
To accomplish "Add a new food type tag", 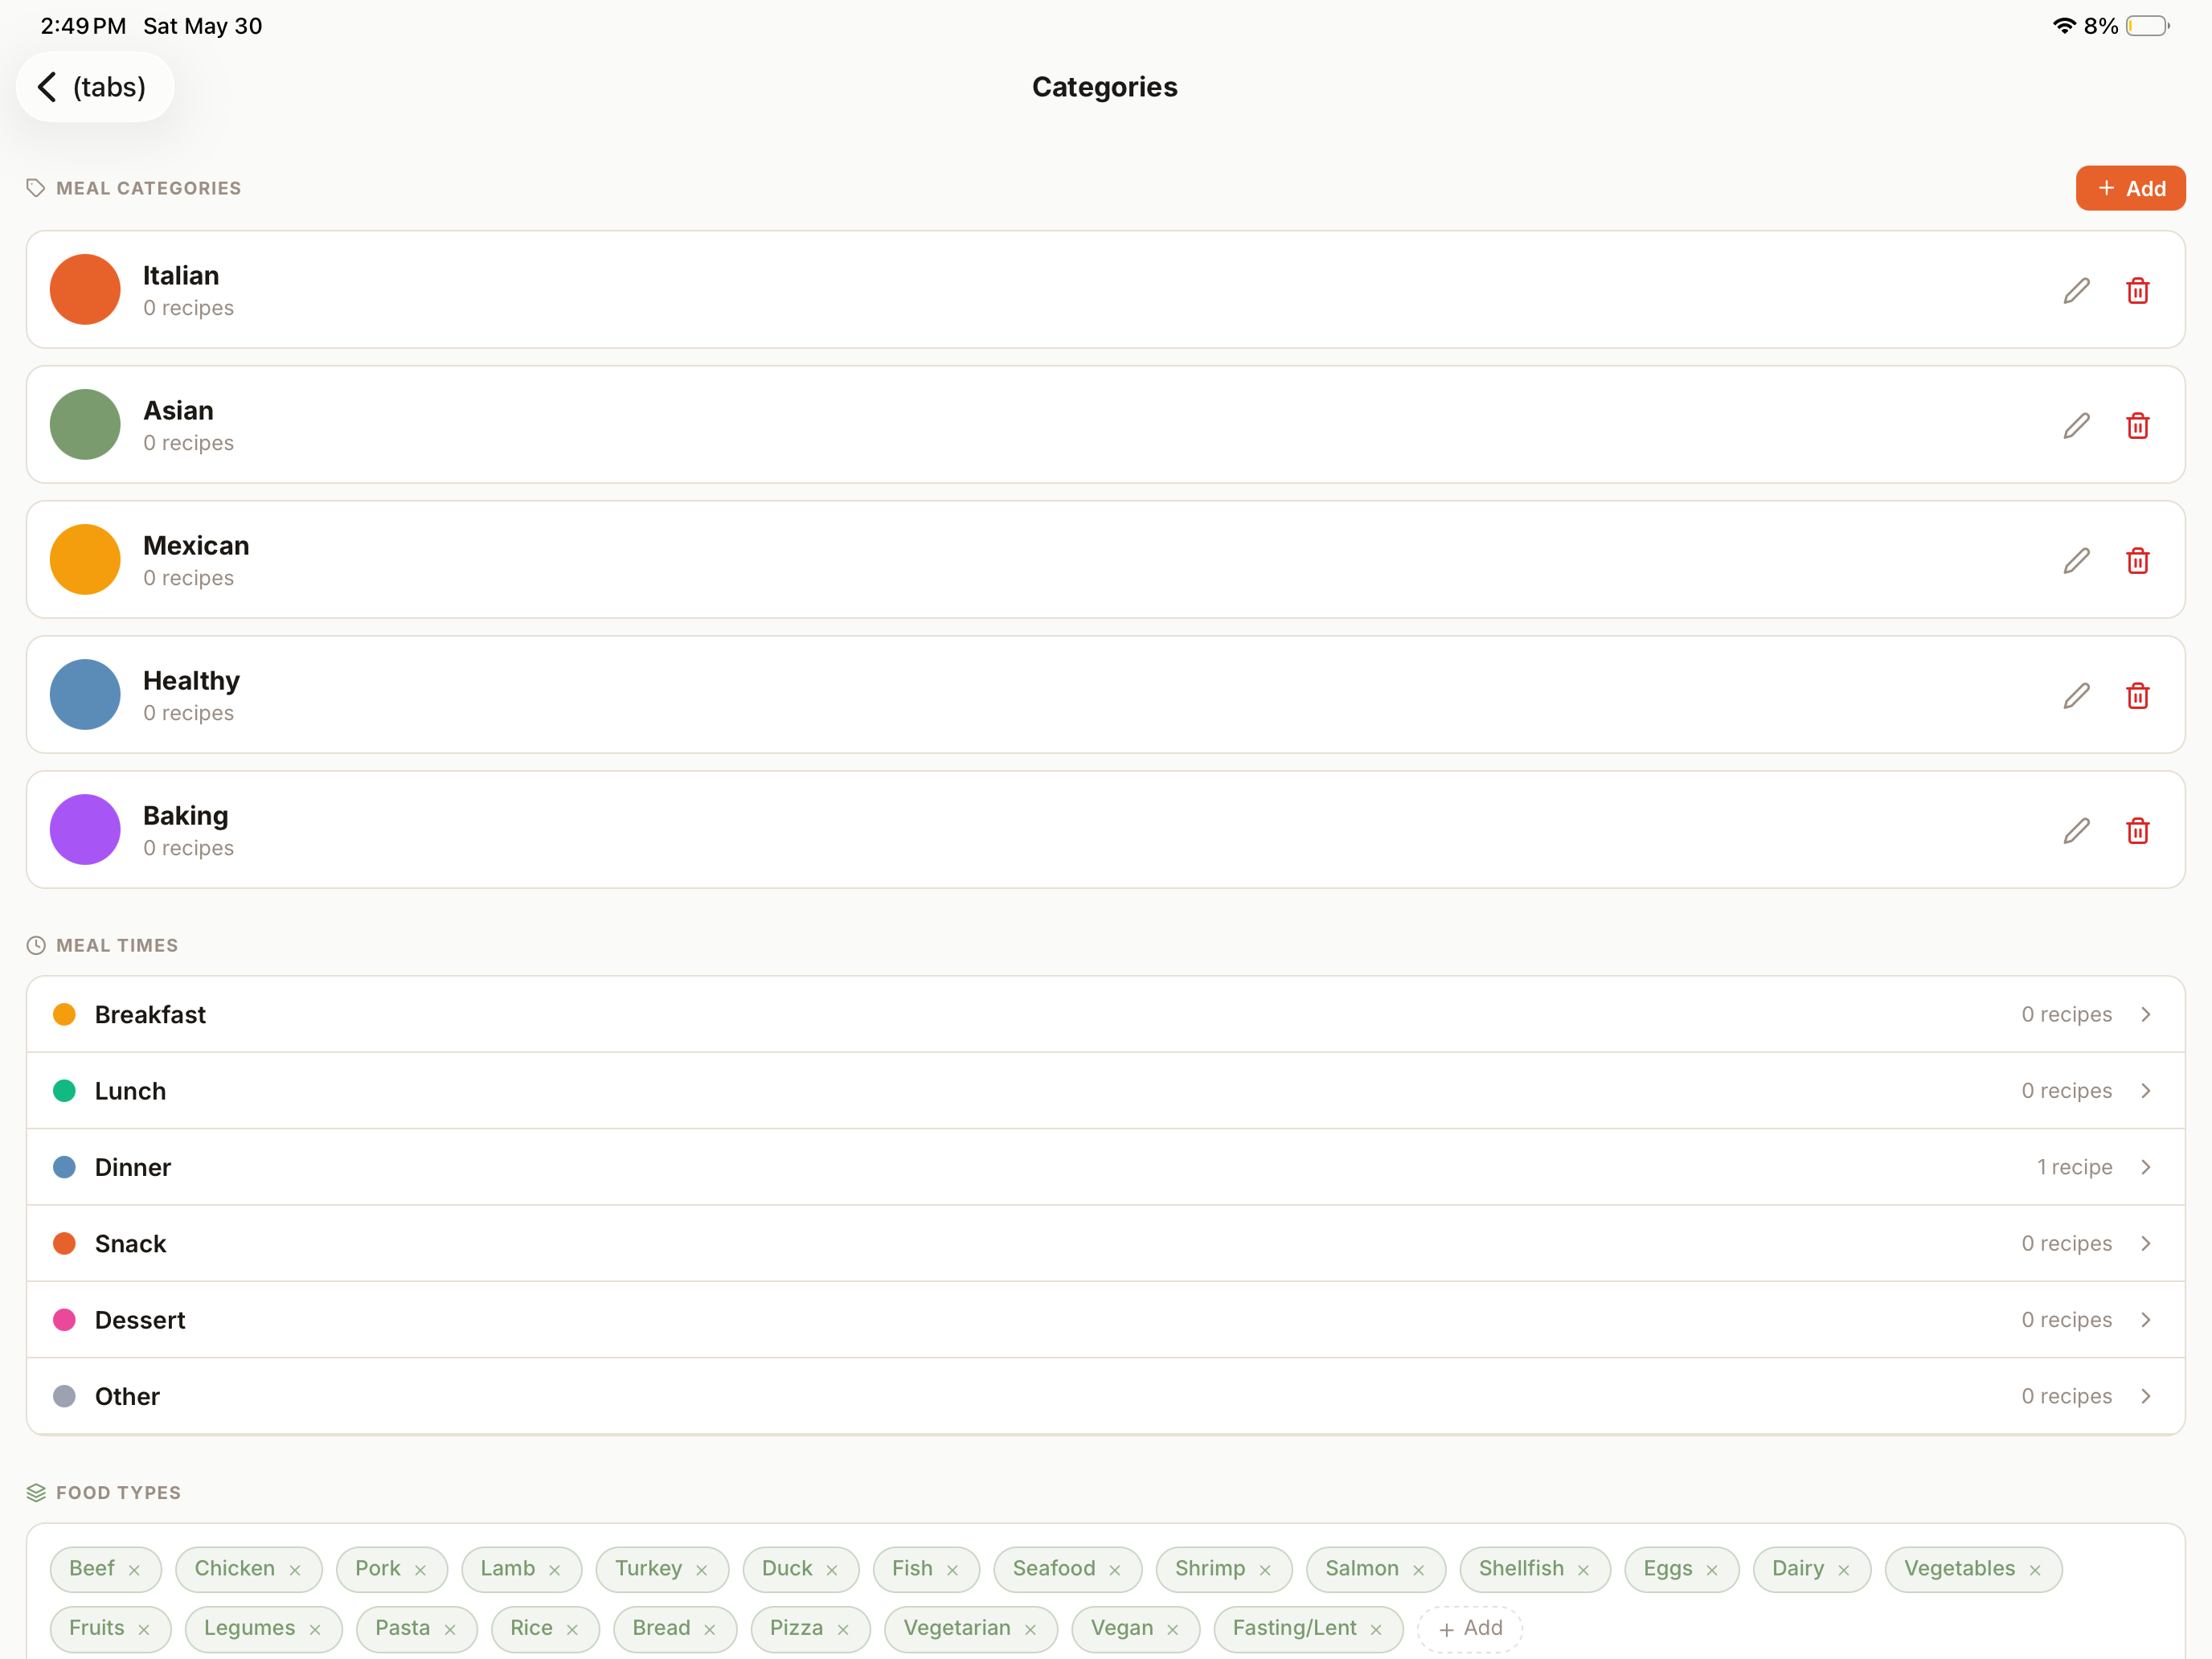I will click(1470, 1629).
